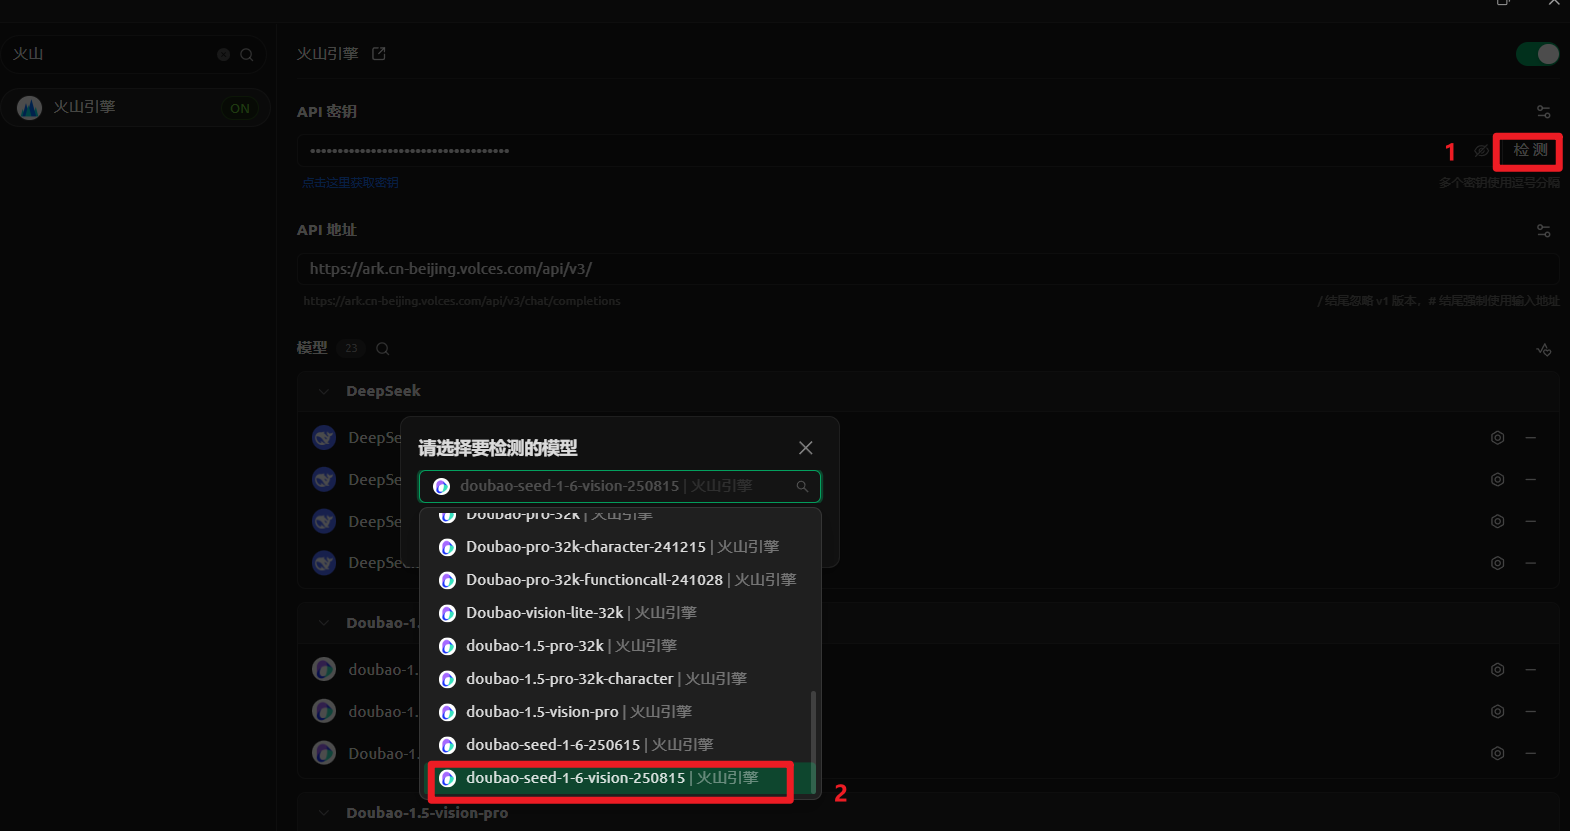Toggle API key visibility eye icon
The image size is (1570, 831).
(x=1481, y=151)
